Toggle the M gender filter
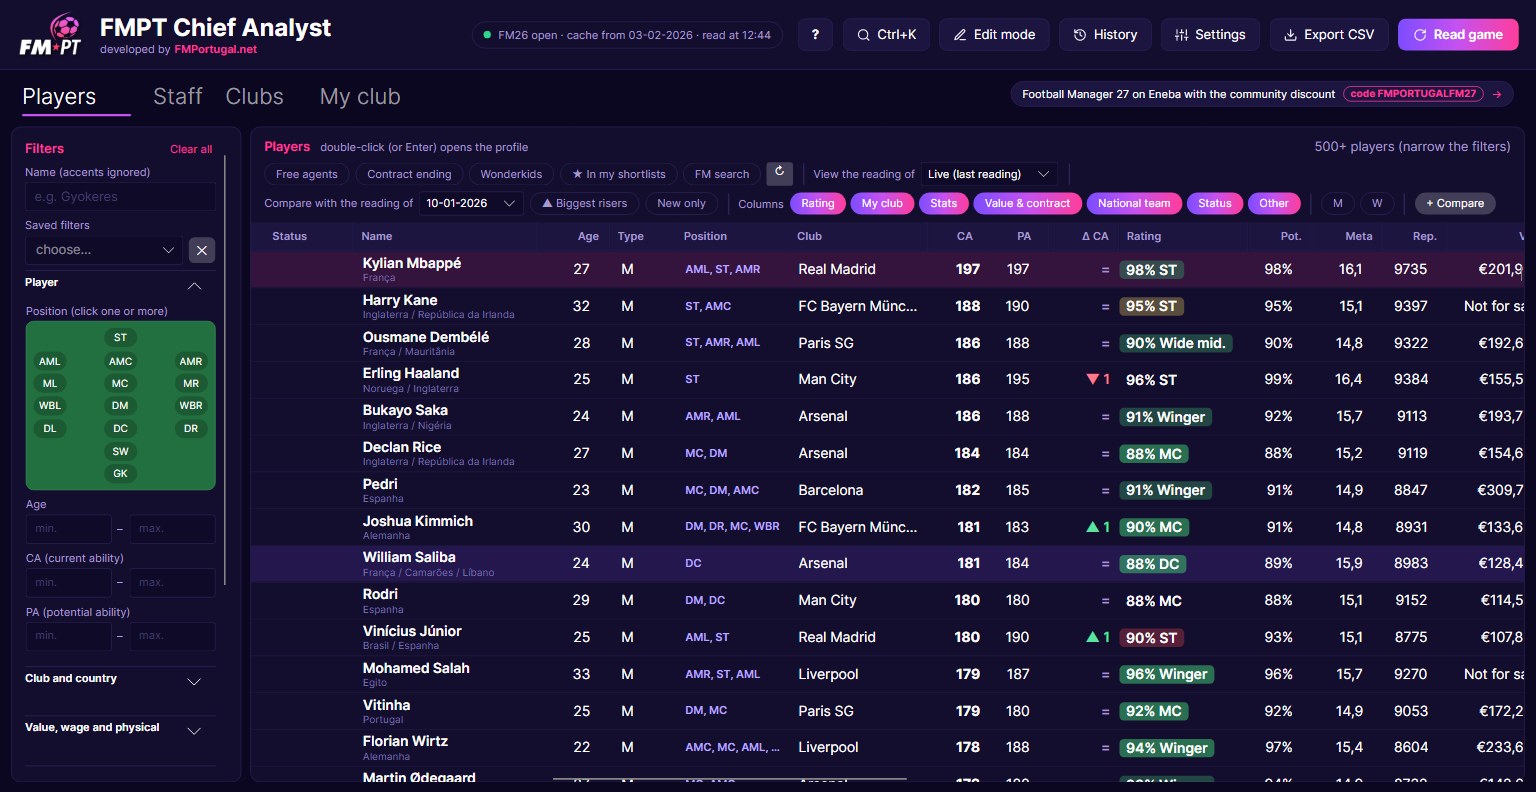 coord(1338,203)
